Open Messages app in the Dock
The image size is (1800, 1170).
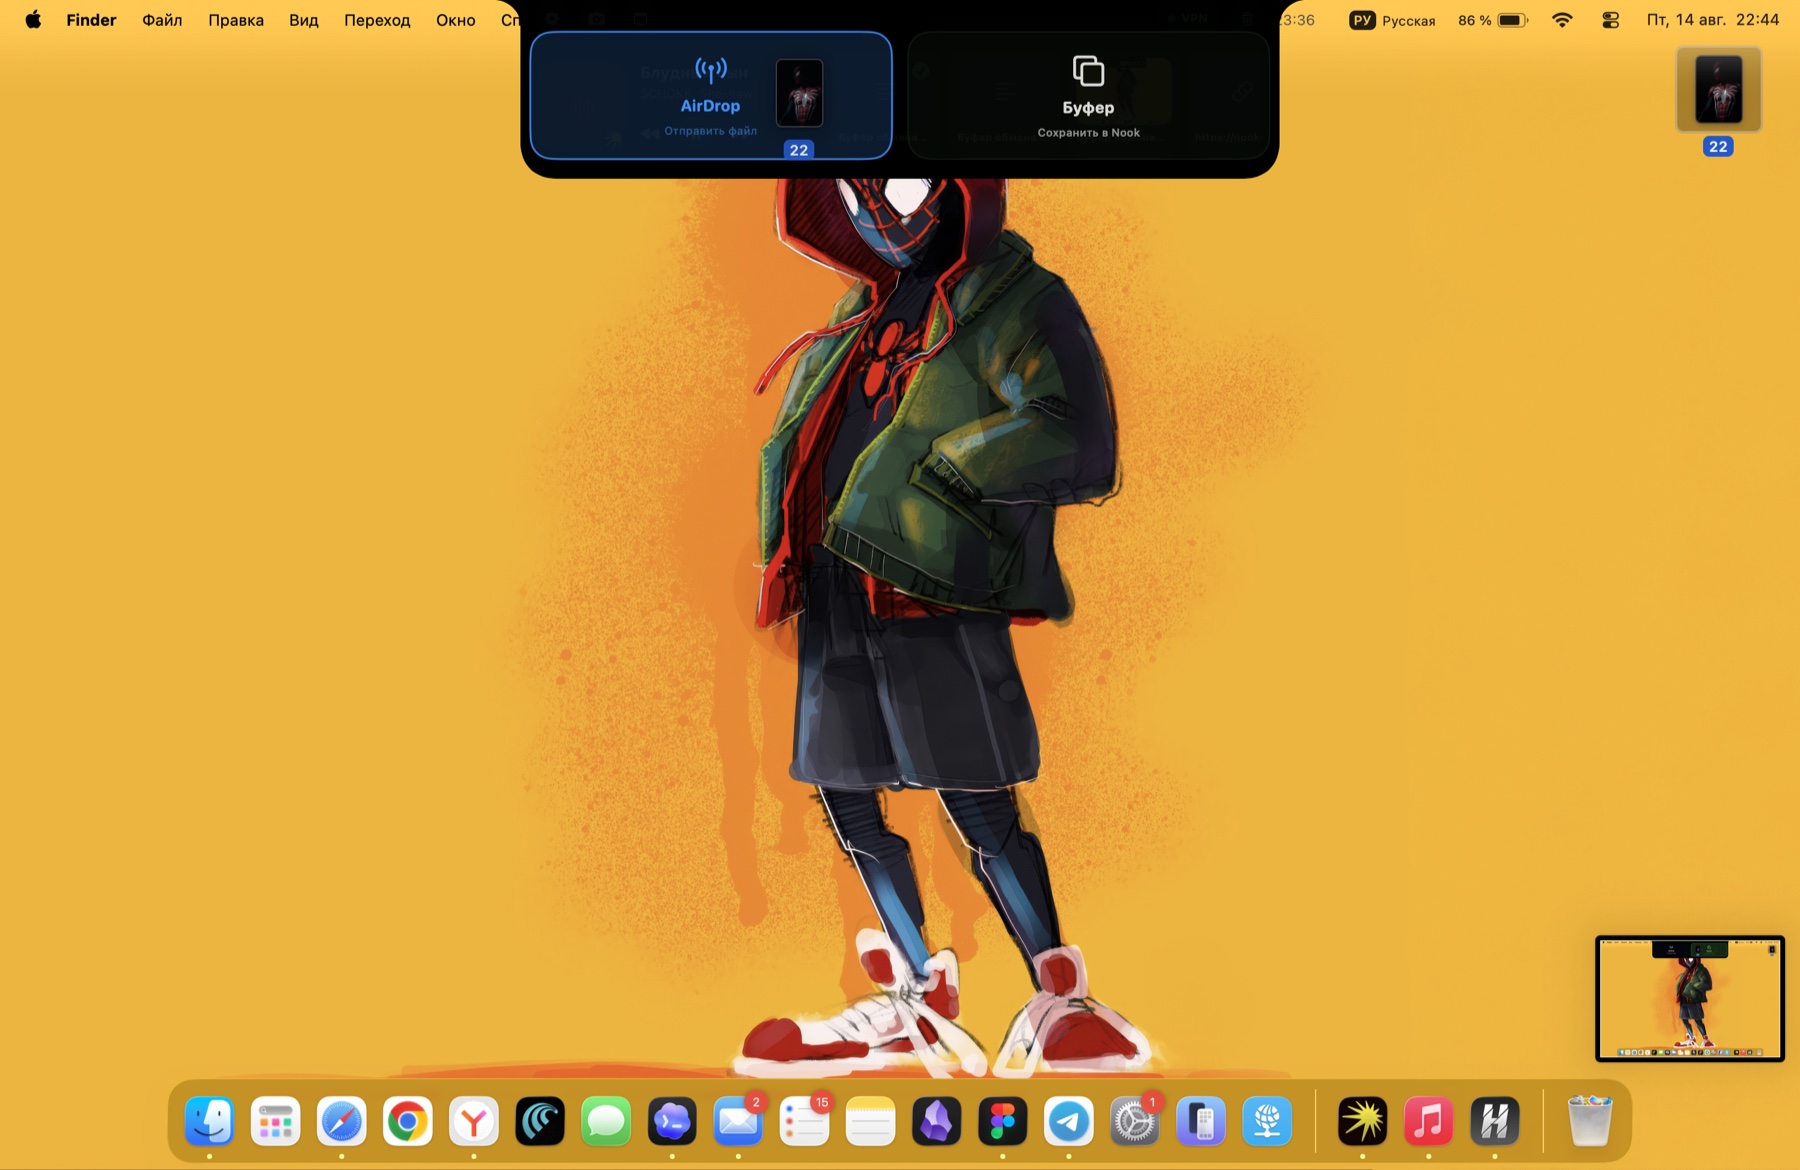(606, 1121)
